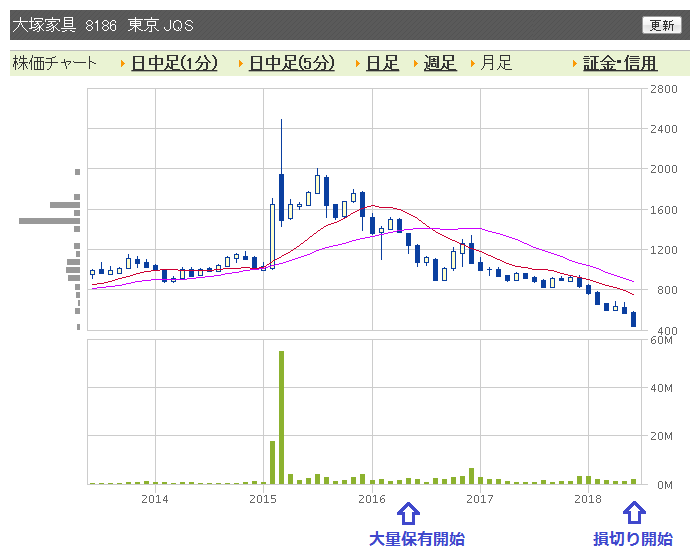This screenshot has height=560, width=697.
Task: Click the 20M volume axis label
Action: click(661, 436)
